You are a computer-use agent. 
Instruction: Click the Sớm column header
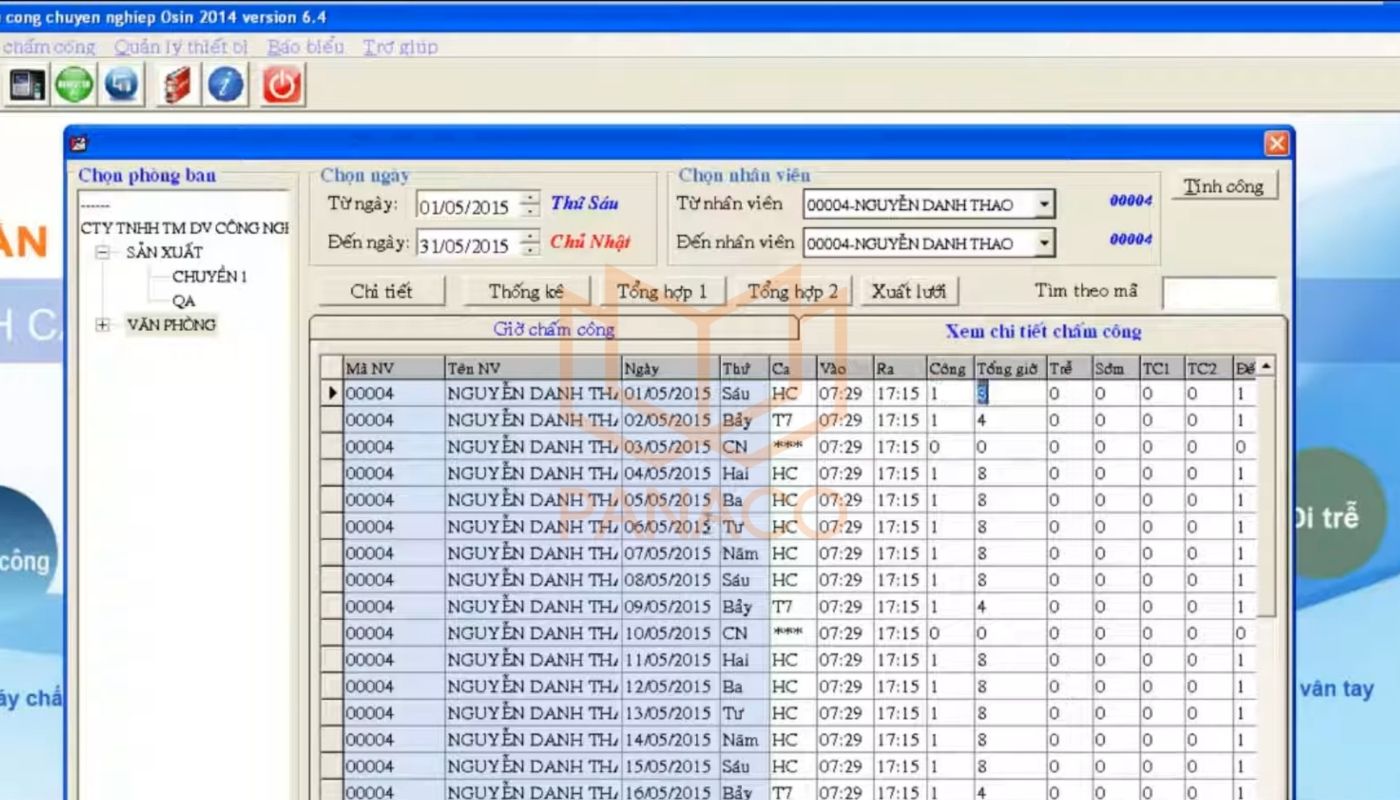[1116, 369]
